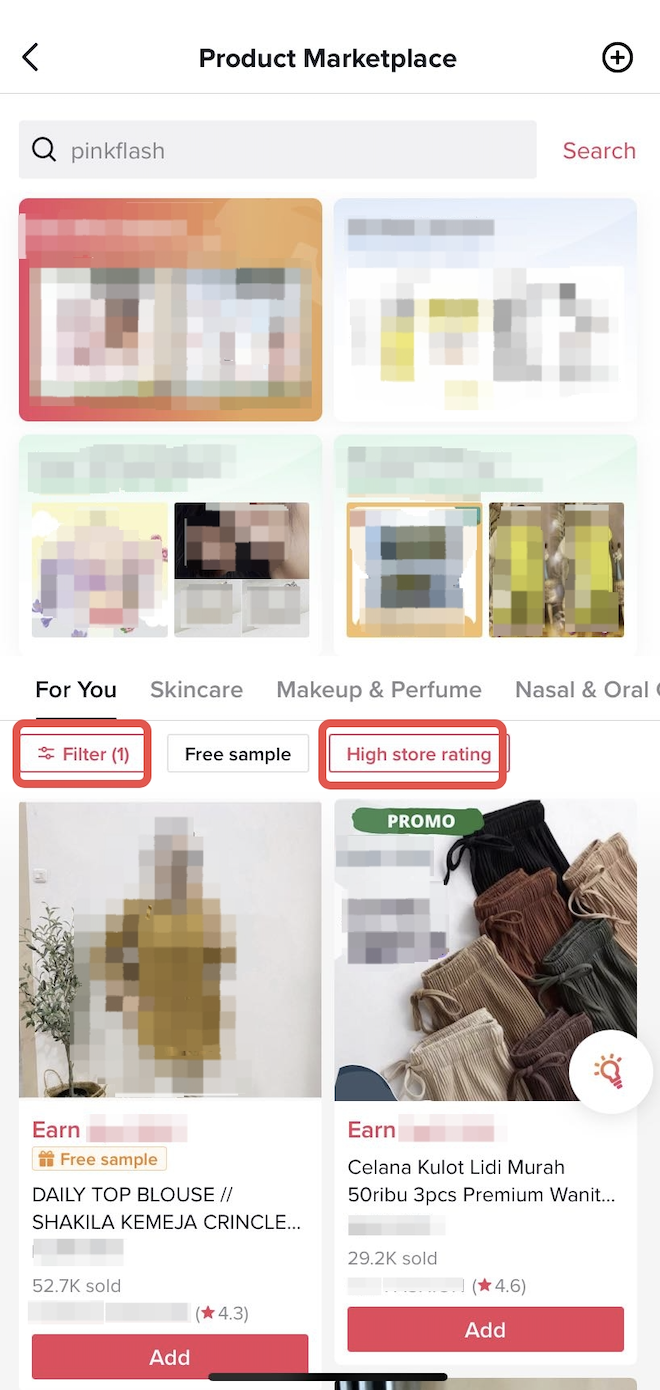Switch to the Skincare tab
660x1390 pixels.
click(196, 689)
